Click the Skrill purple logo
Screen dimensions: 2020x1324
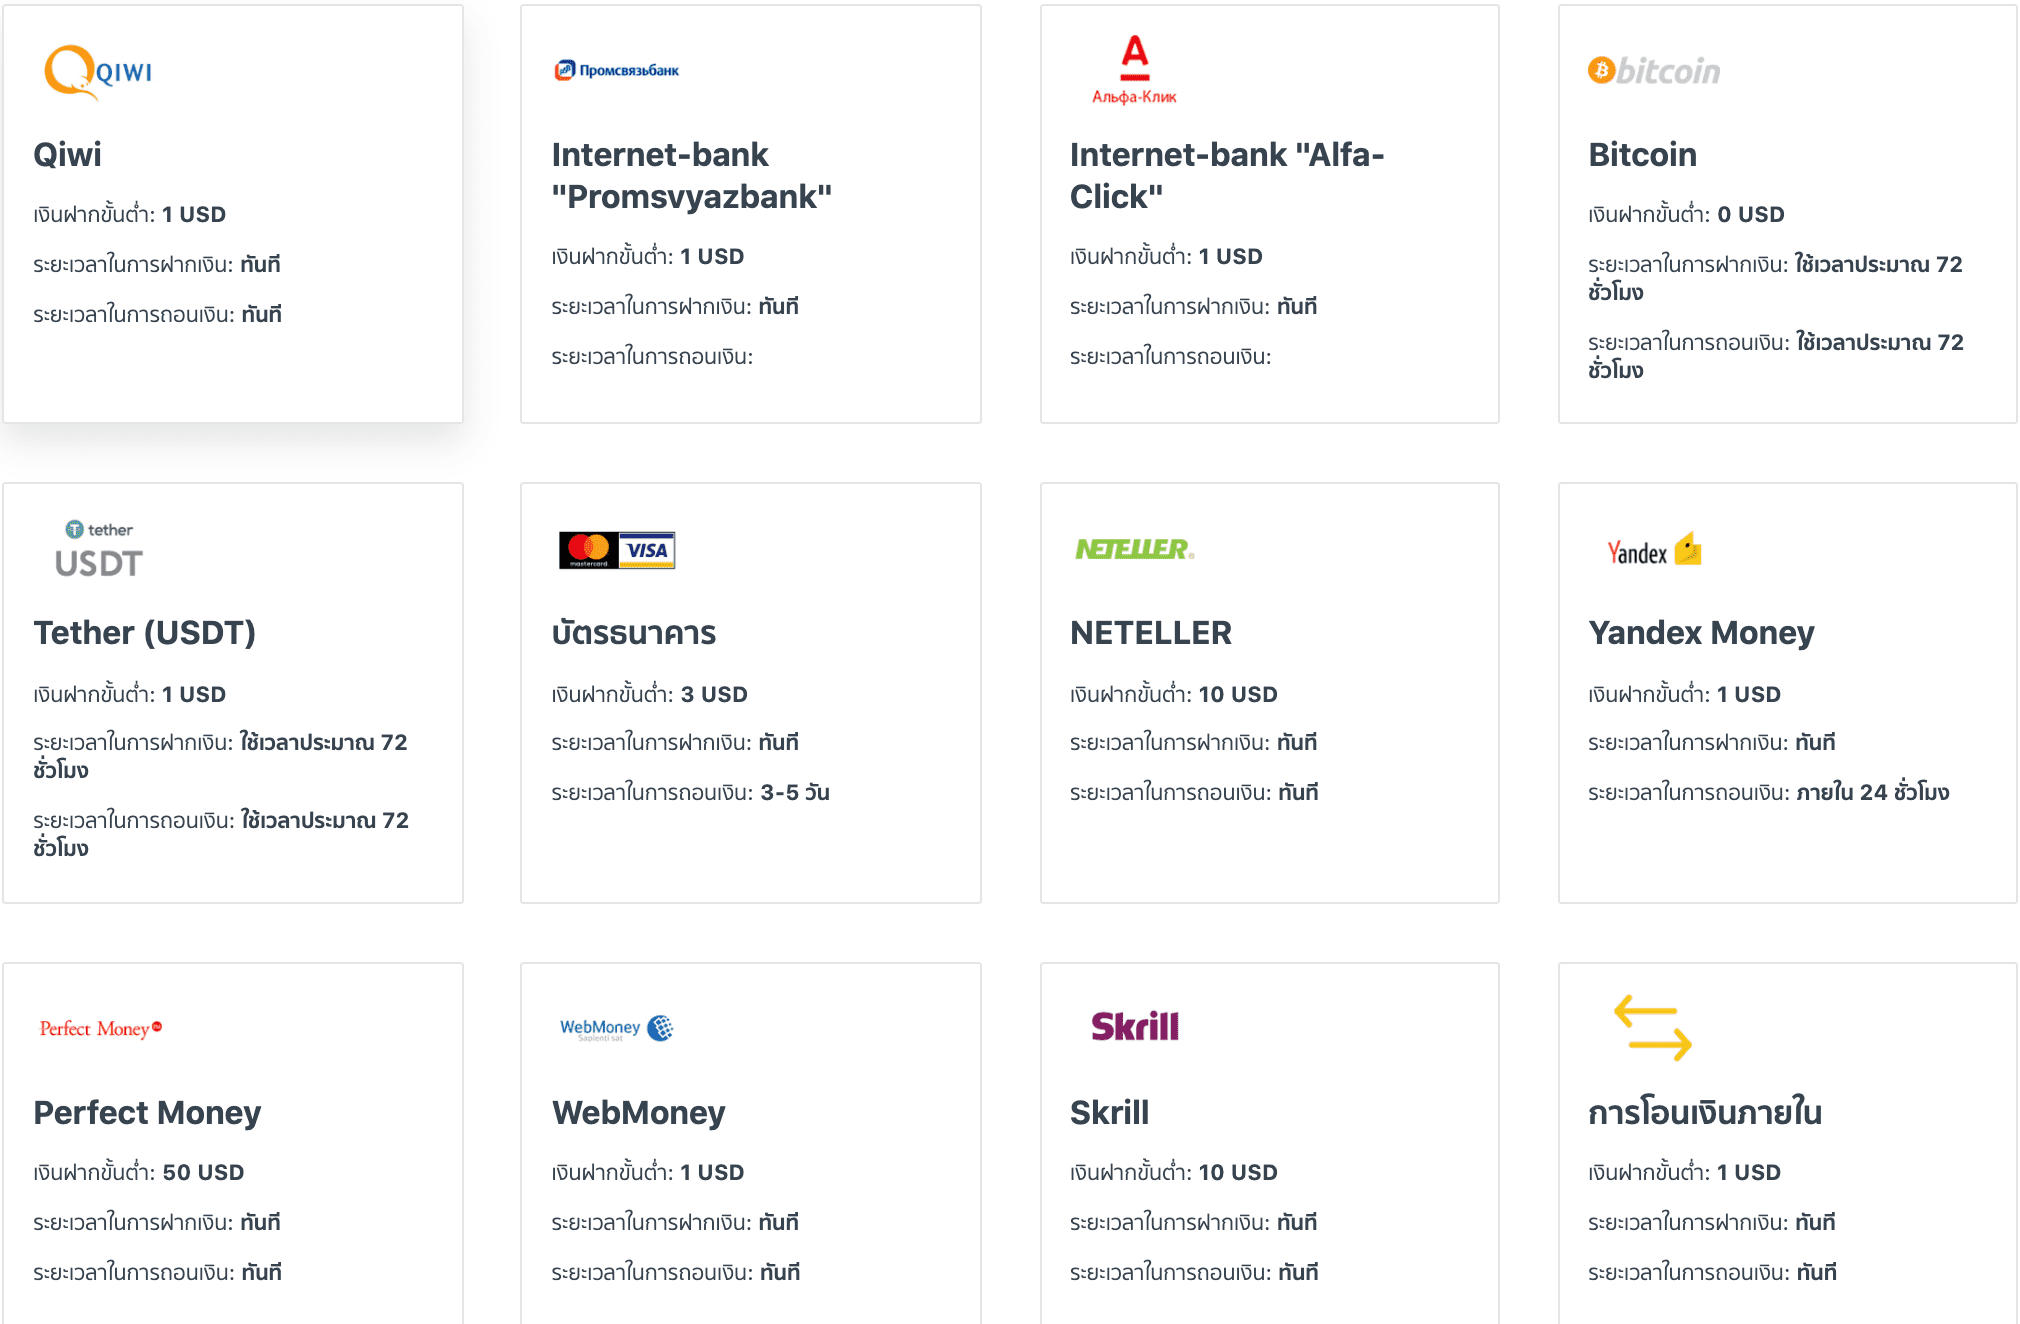(1134, 1027)
